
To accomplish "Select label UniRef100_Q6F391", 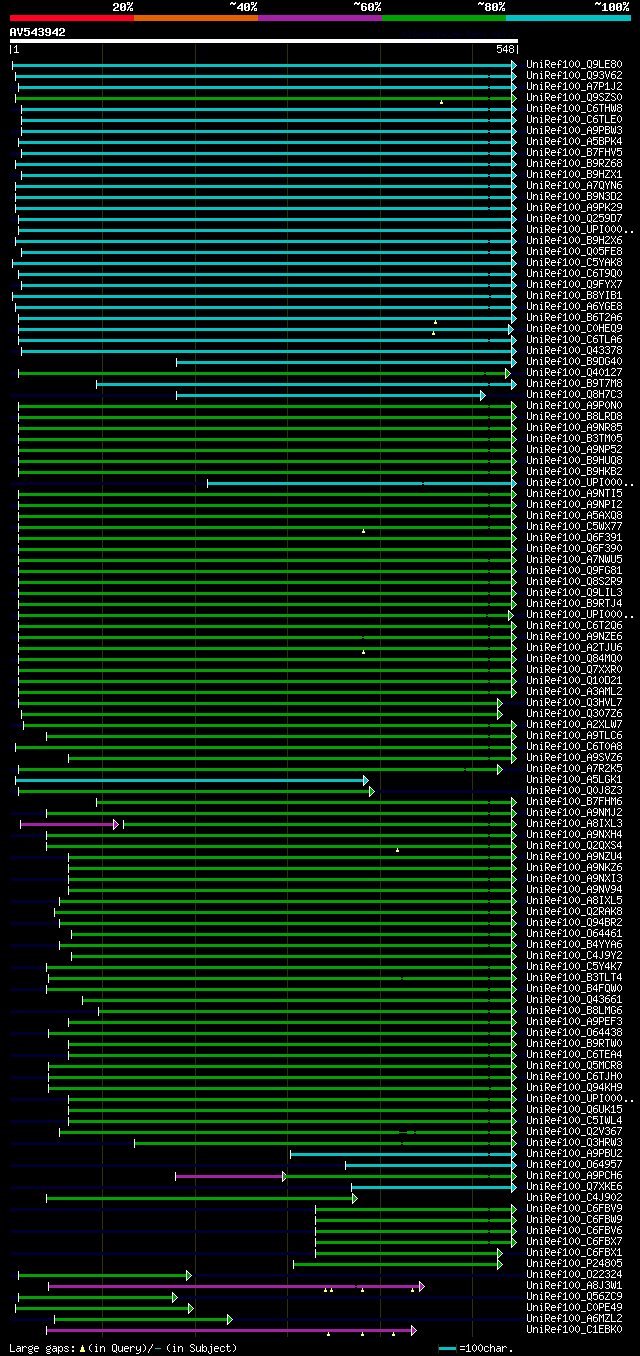I will click(574, 538).
